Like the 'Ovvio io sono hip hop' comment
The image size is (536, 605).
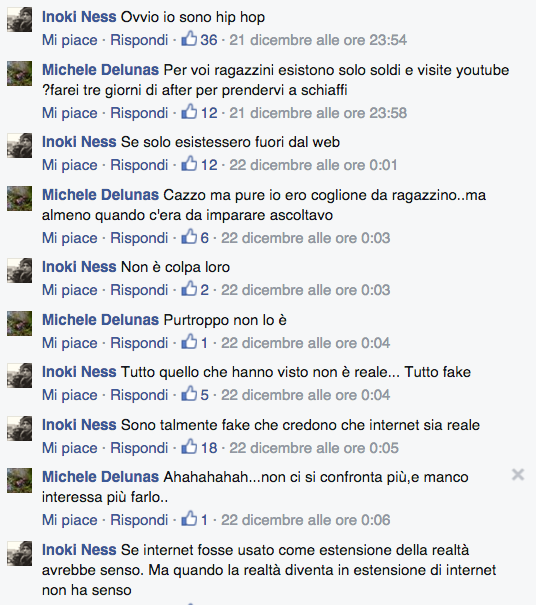tap(69, 40)
